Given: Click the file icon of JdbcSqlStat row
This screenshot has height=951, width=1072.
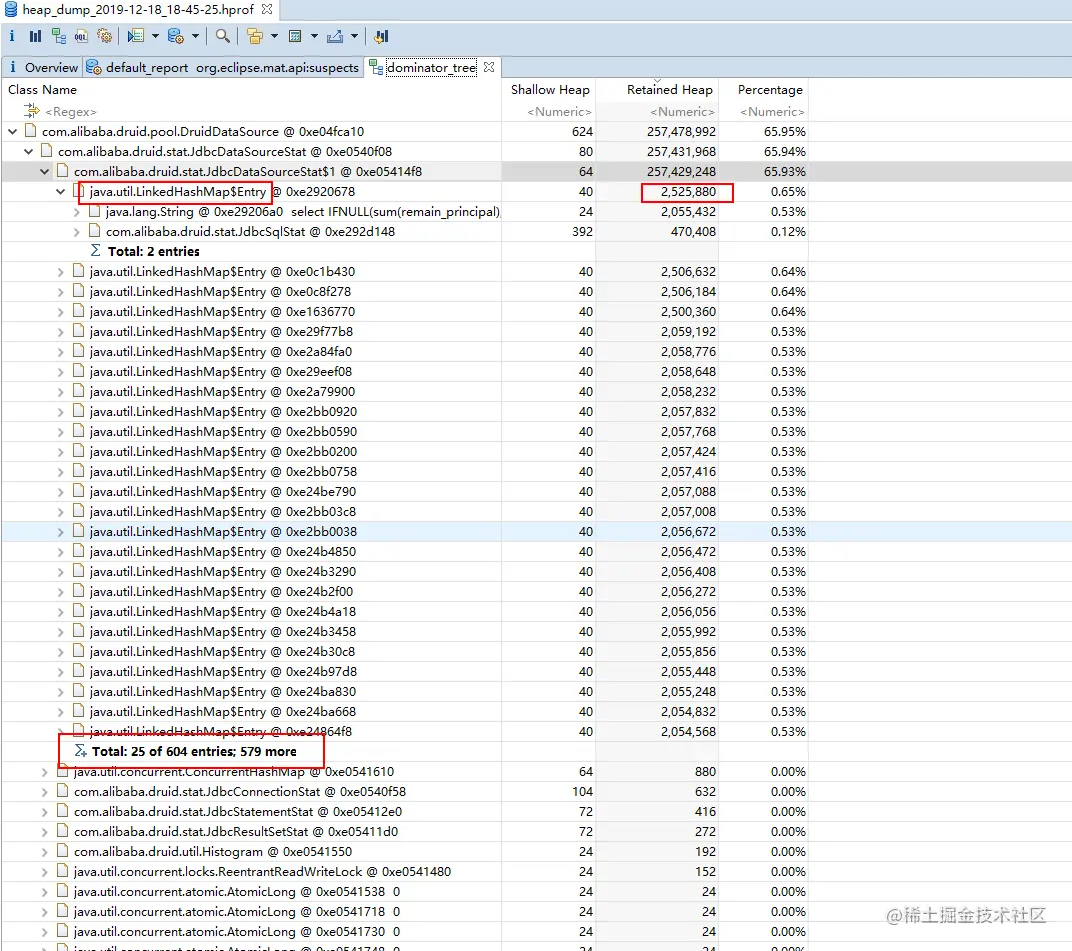Looking at the screenshot, I should click(94, 231).
